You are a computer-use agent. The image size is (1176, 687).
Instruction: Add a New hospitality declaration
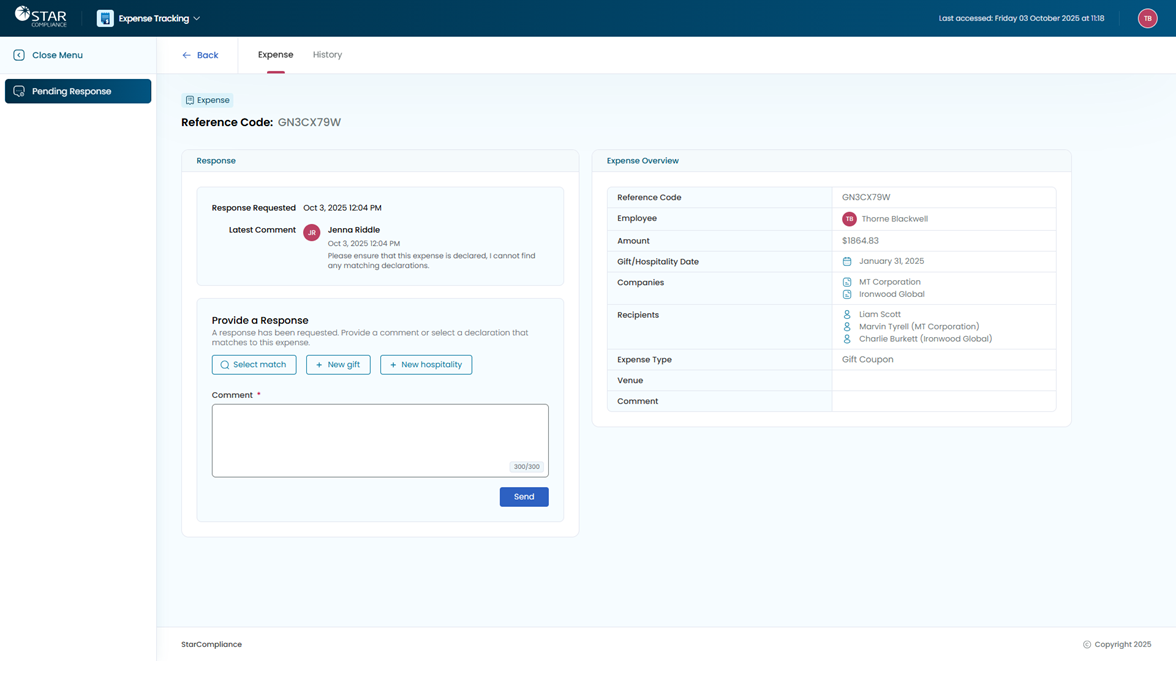[426, 365]
